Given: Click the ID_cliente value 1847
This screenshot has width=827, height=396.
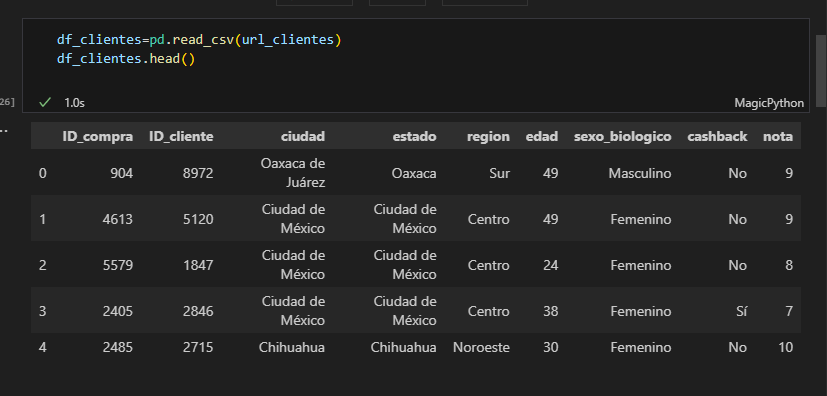Looking at the screenshot, I should click(x=198, y=265).
